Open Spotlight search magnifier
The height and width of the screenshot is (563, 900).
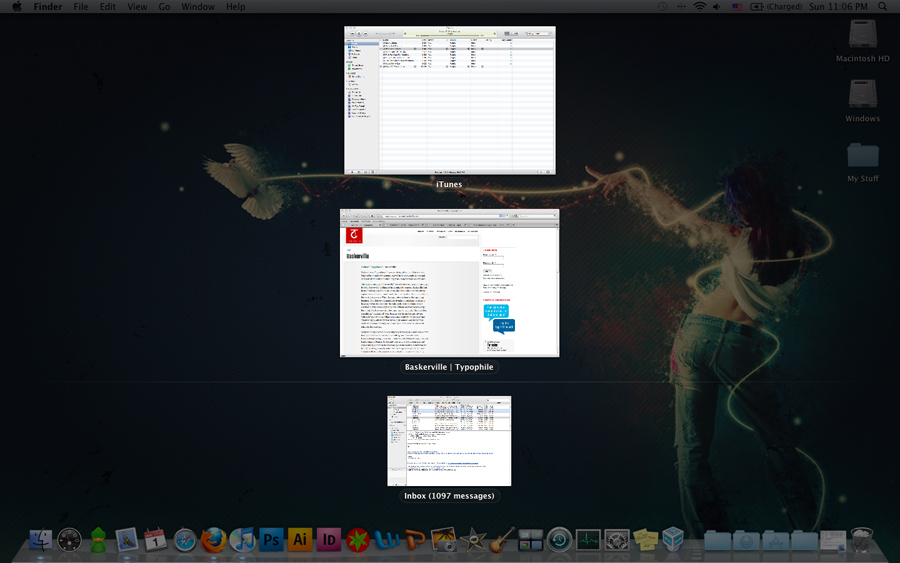click(883, 6)
